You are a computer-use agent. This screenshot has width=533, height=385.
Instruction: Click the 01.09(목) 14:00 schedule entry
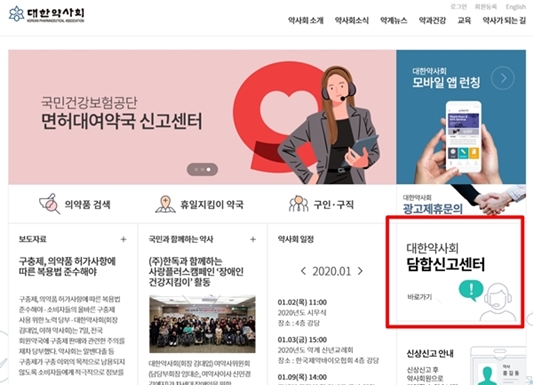[302, 377]
